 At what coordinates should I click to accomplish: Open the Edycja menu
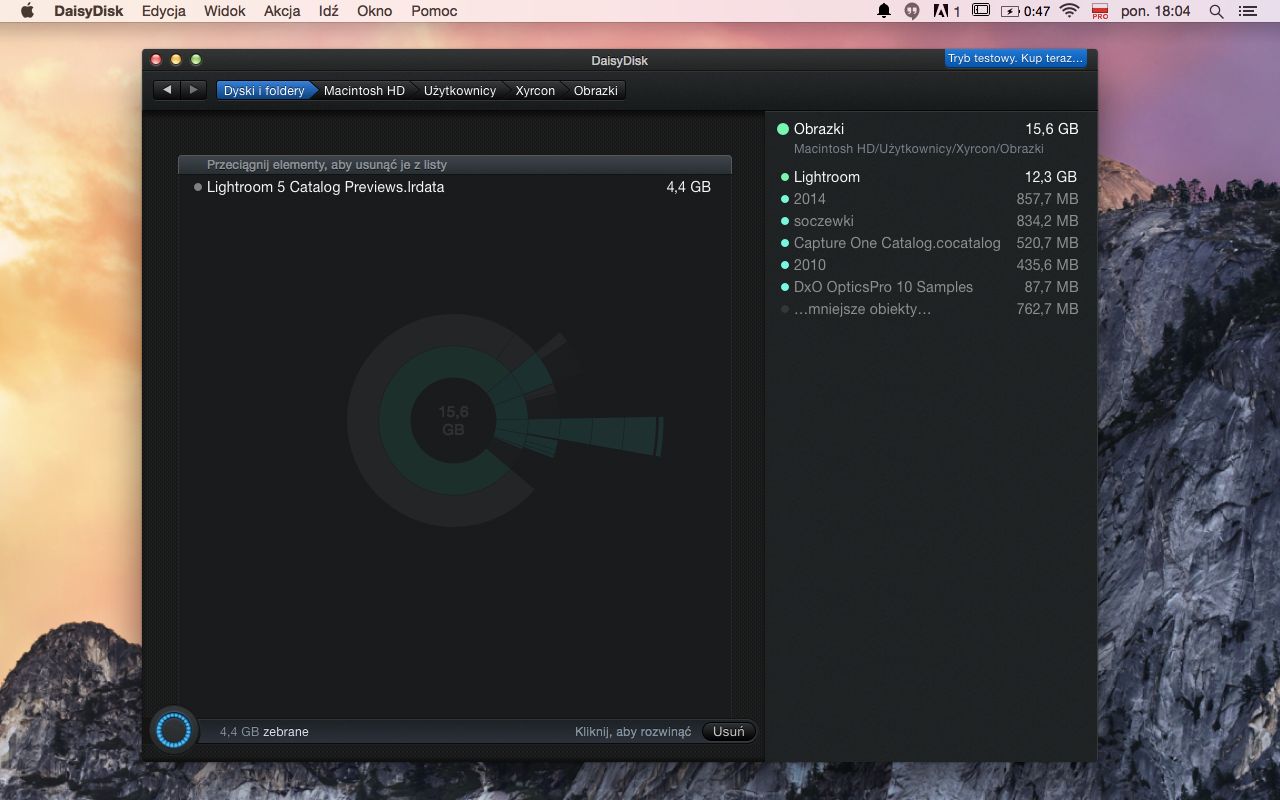click(x=164, y=11)
